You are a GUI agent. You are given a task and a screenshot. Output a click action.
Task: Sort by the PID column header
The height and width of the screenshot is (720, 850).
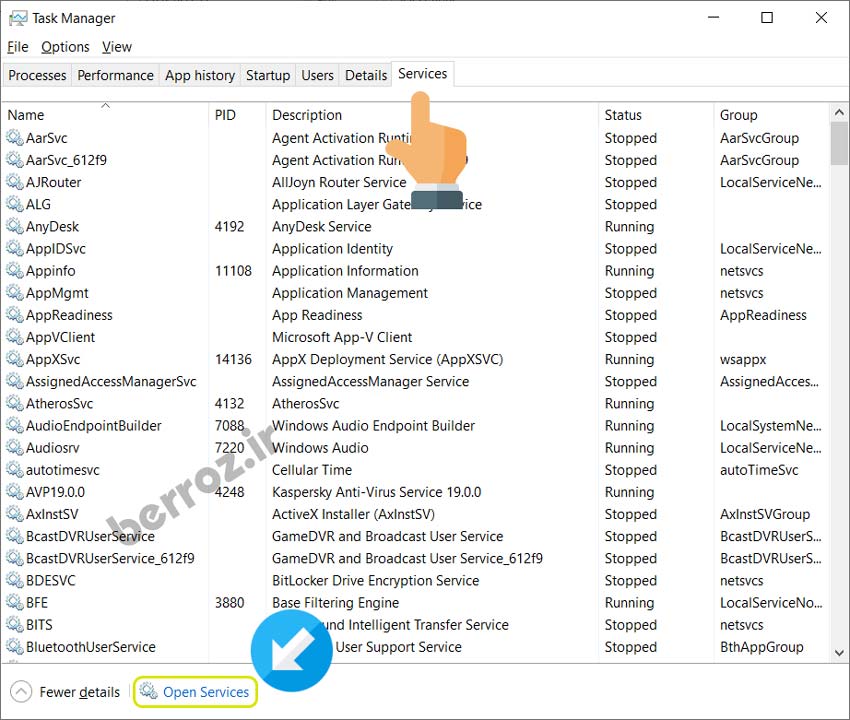[x=225, y=115]
